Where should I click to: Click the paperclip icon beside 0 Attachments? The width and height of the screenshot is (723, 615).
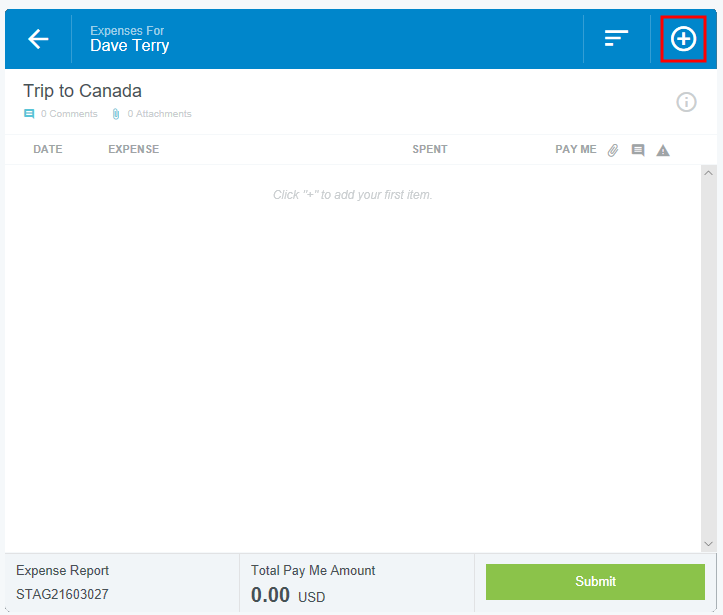pos(116,114)
